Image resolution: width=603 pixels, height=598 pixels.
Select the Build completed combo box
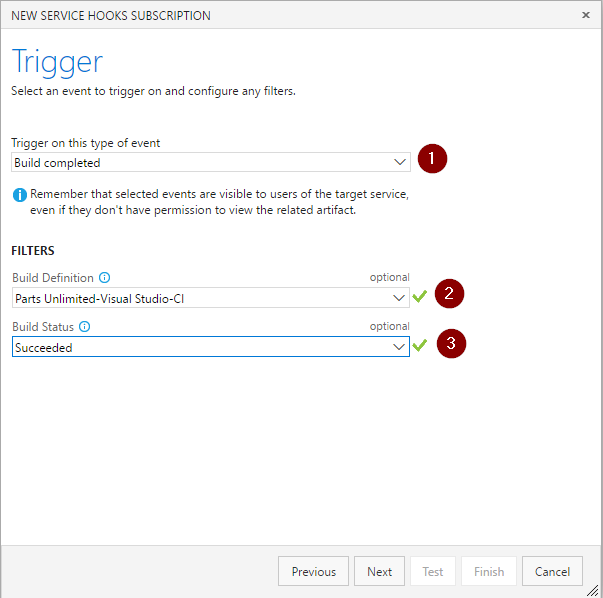(211, 162)
